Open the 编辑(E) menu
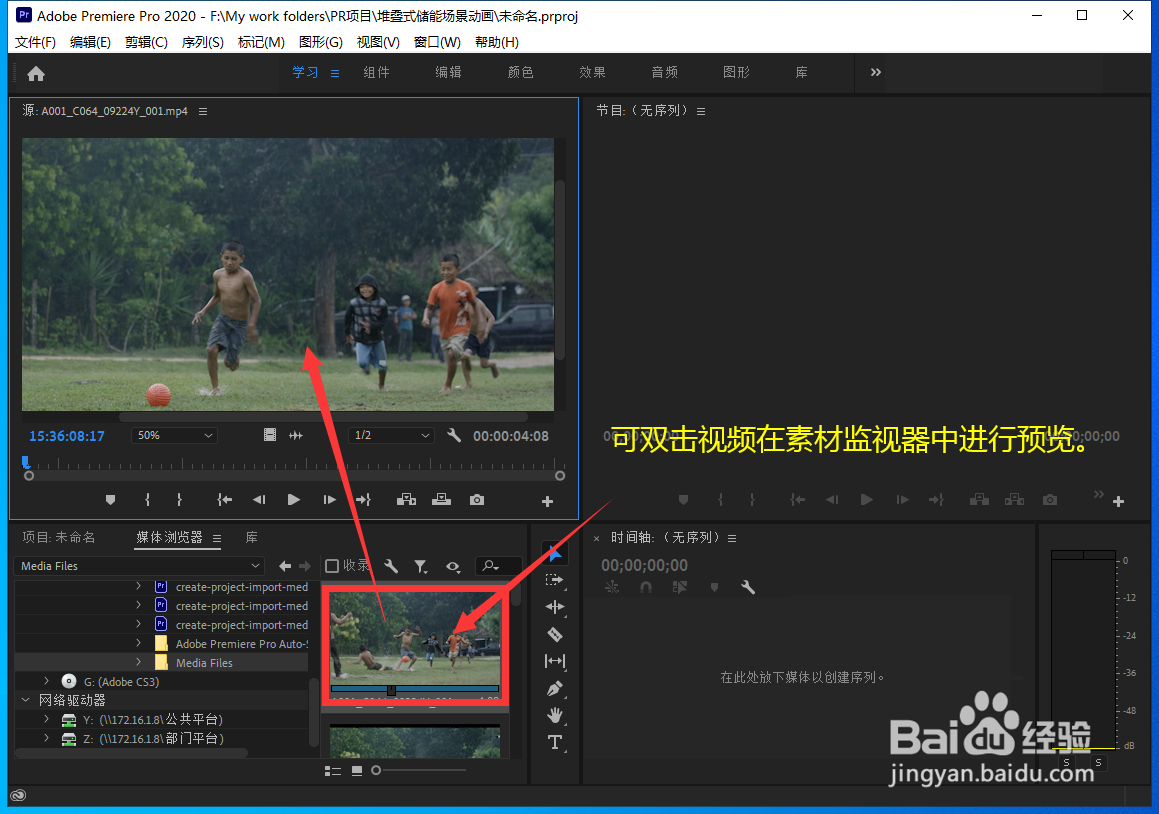Image resolution: width=1159 pixels, height=814 pixels. (91, 42)
